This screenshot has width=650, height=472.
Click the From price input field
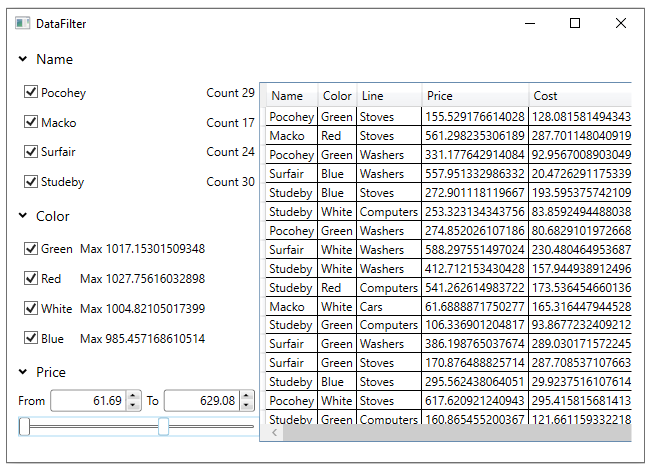pyautogui.click(x=86, y=401)
